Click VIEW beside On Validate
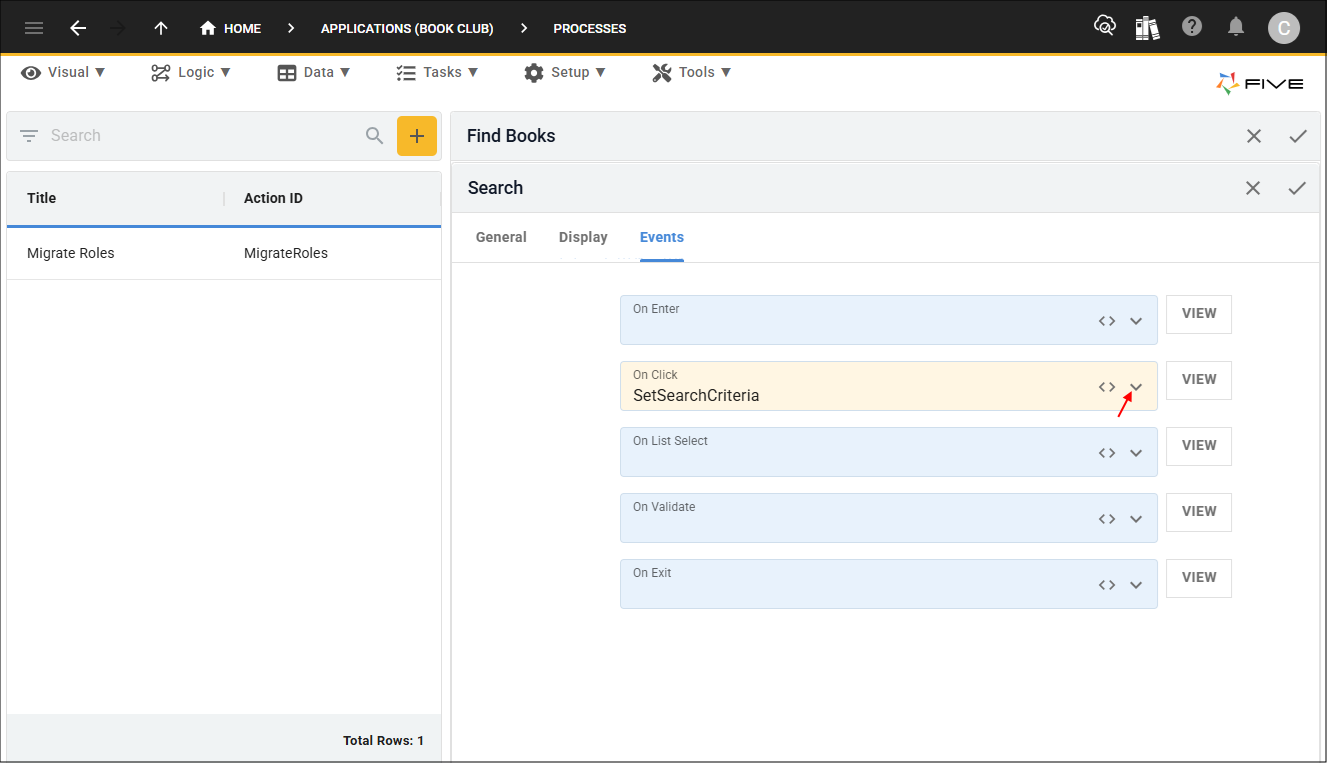This screenshot has height=763, width=1327. pos(1199,512)
